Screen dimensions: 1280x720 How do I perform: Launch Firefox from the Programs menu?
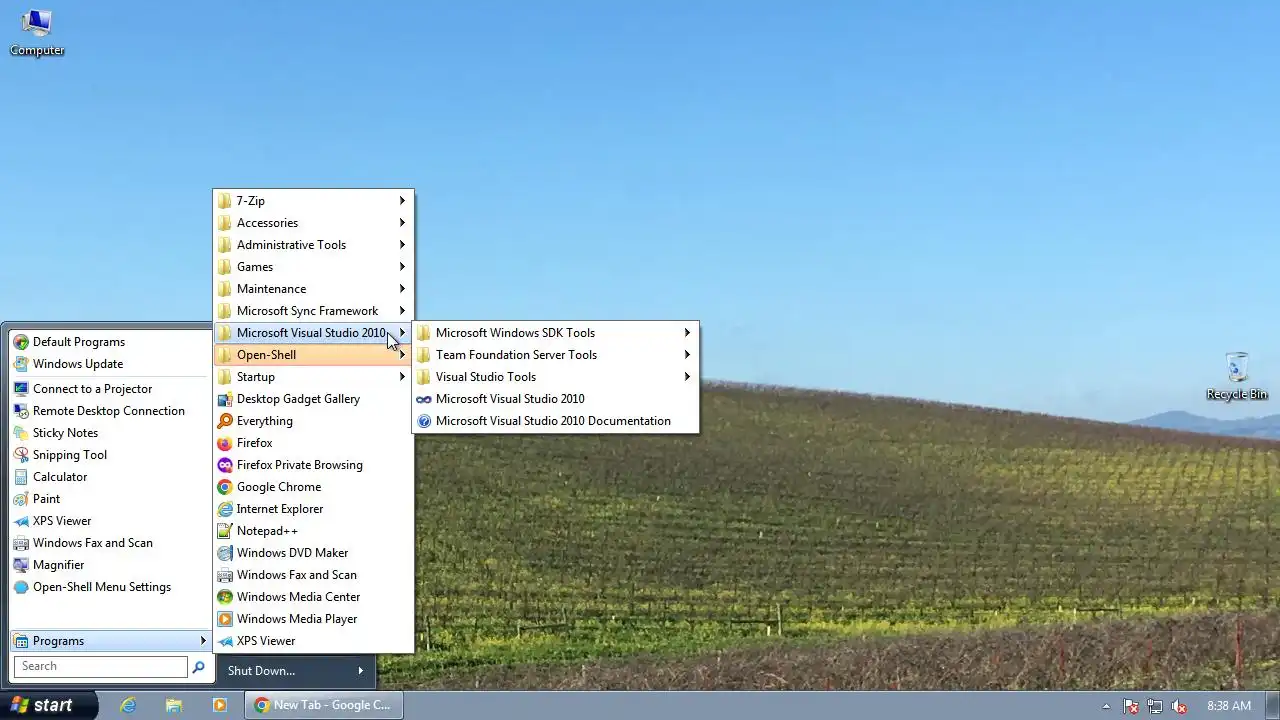click(313, 443)
